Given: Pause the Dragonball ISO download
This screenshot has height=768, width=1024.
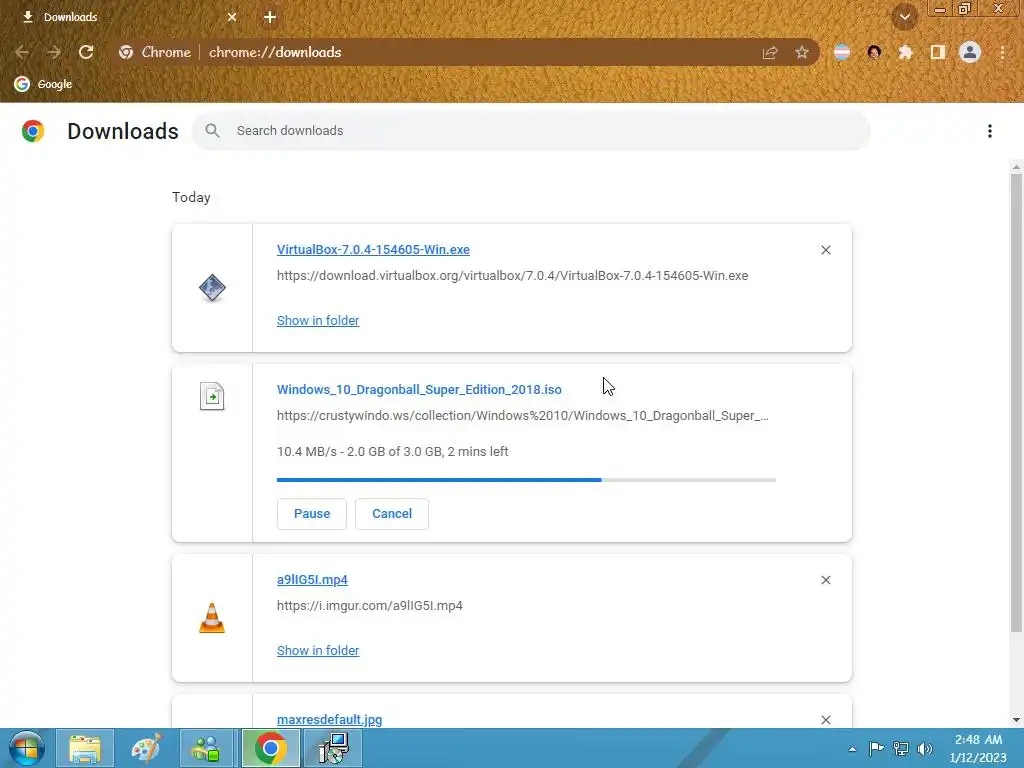Looking at the screenshot, I should click(312, 514).
